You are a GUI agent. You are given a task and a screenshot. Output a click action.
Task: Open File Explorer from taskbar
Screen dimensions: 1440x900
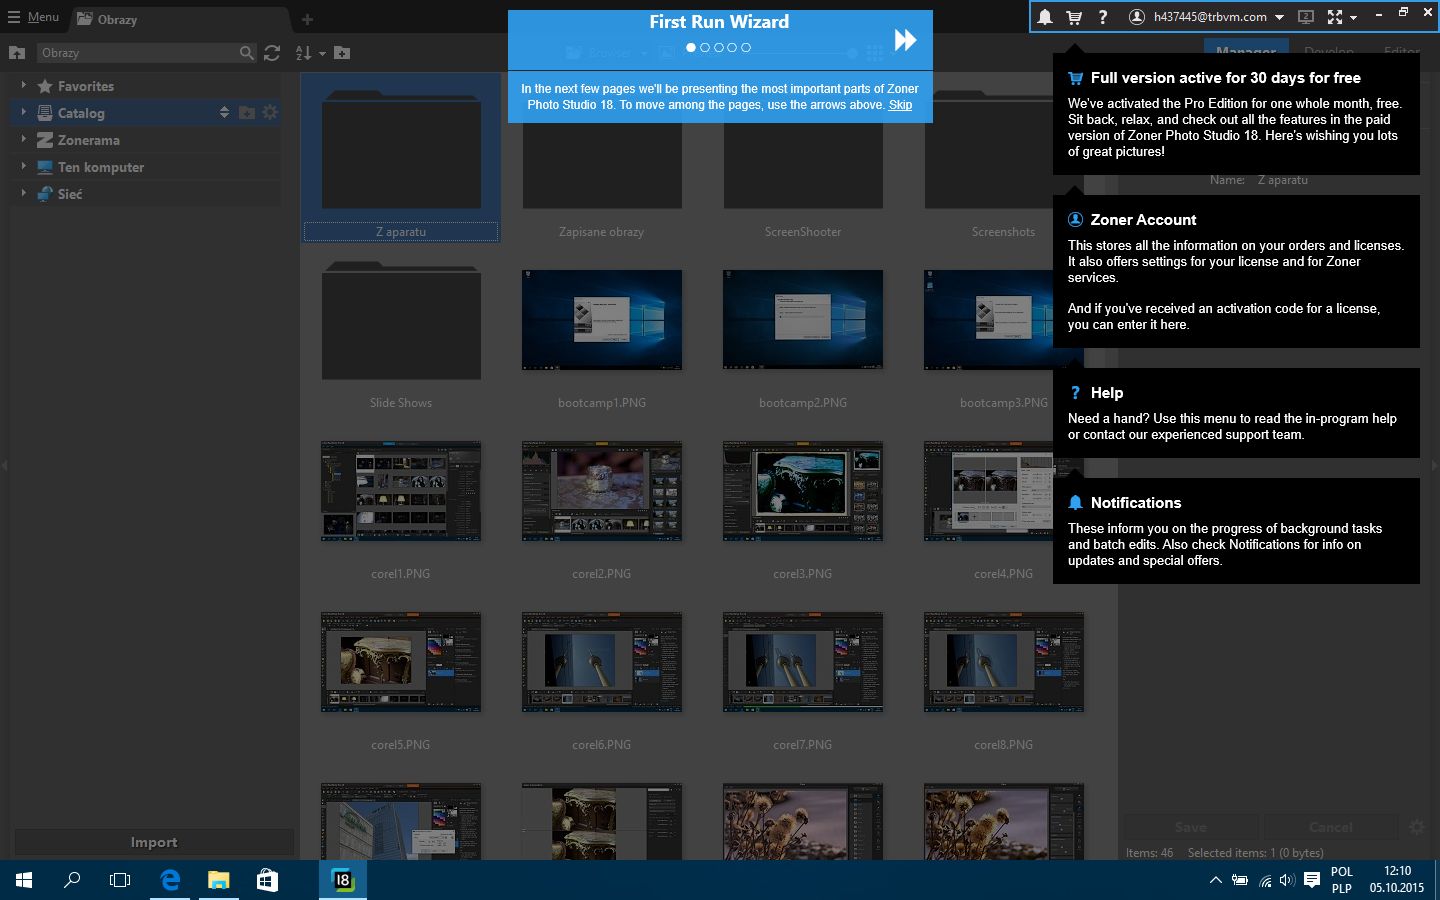point(218,880)
